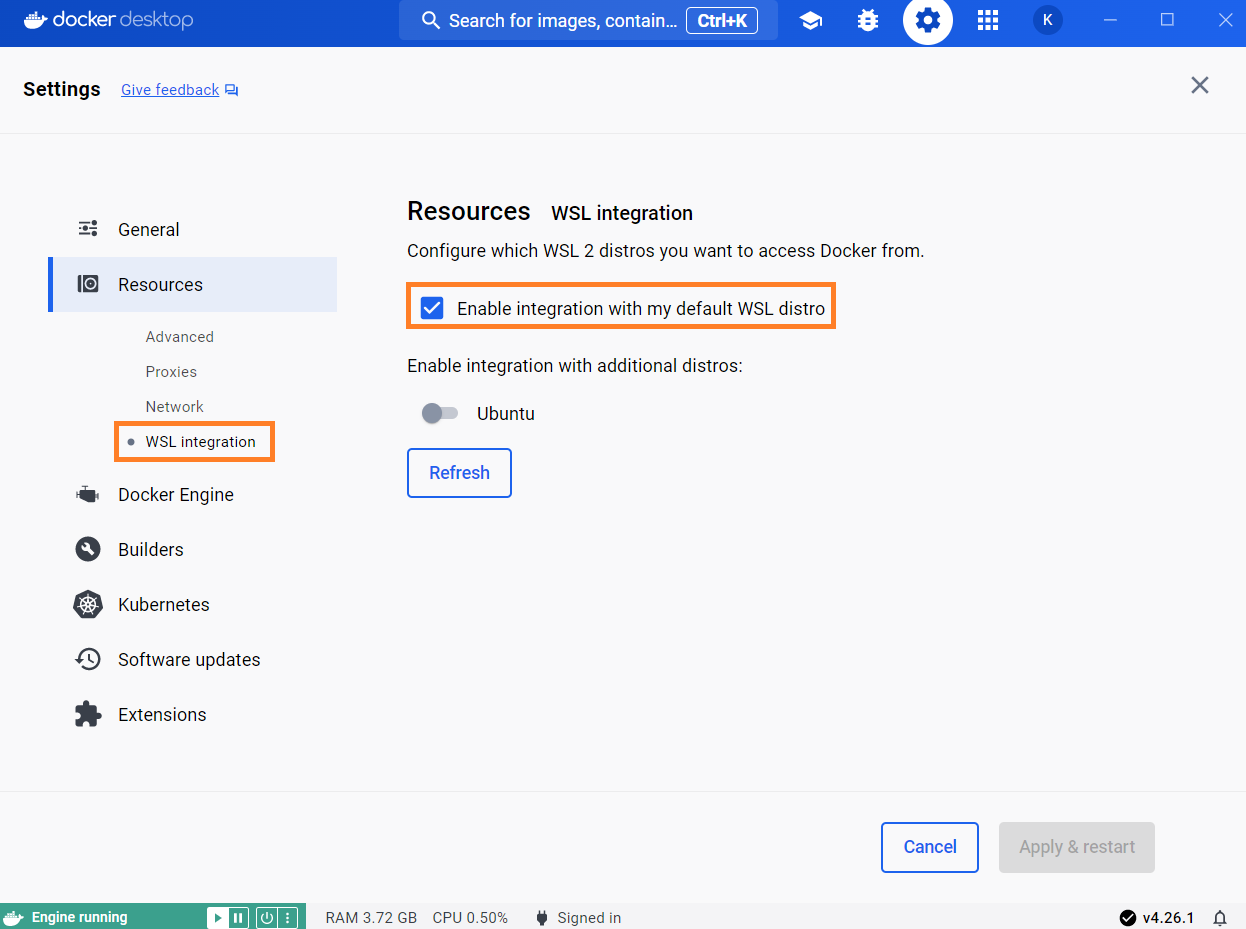Open the Learning center graduation cap icon

[x=811, y=20]
